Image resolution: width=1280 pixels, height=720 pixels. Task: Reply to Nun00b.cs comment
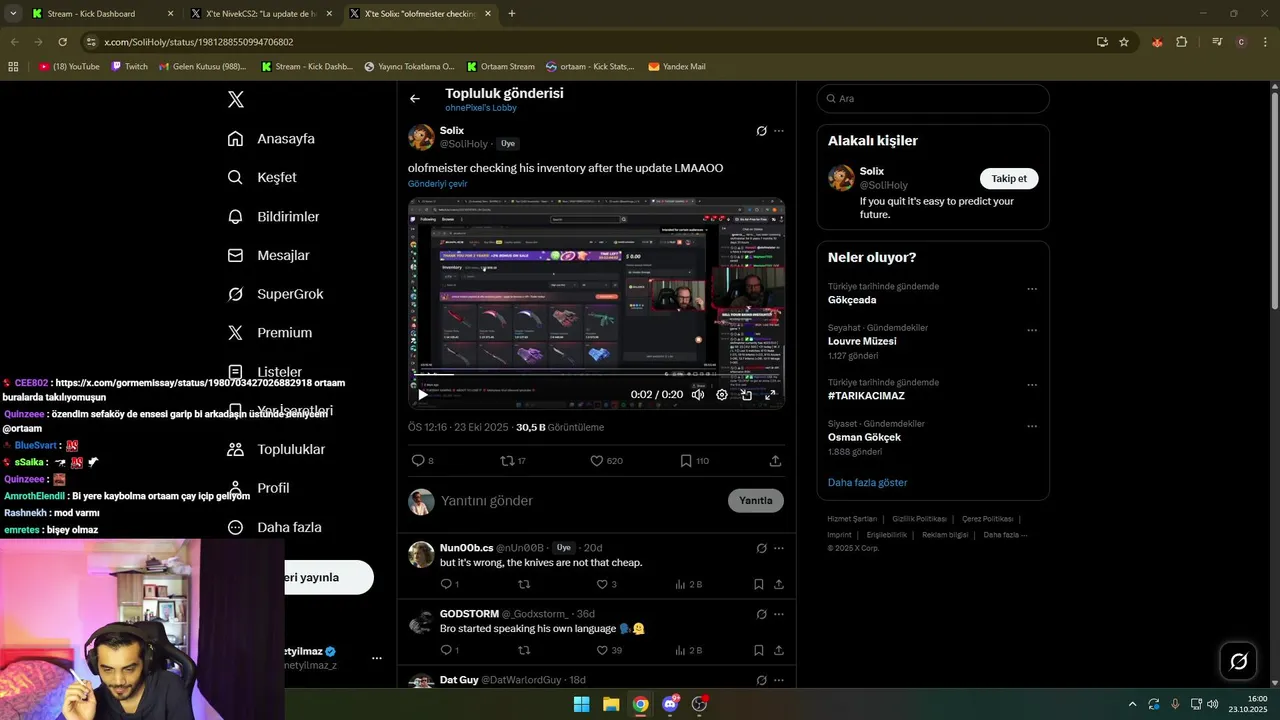(446, 584)
